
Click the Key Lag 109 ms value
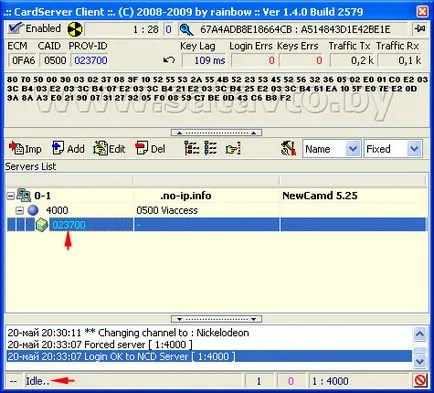point(205,61)
